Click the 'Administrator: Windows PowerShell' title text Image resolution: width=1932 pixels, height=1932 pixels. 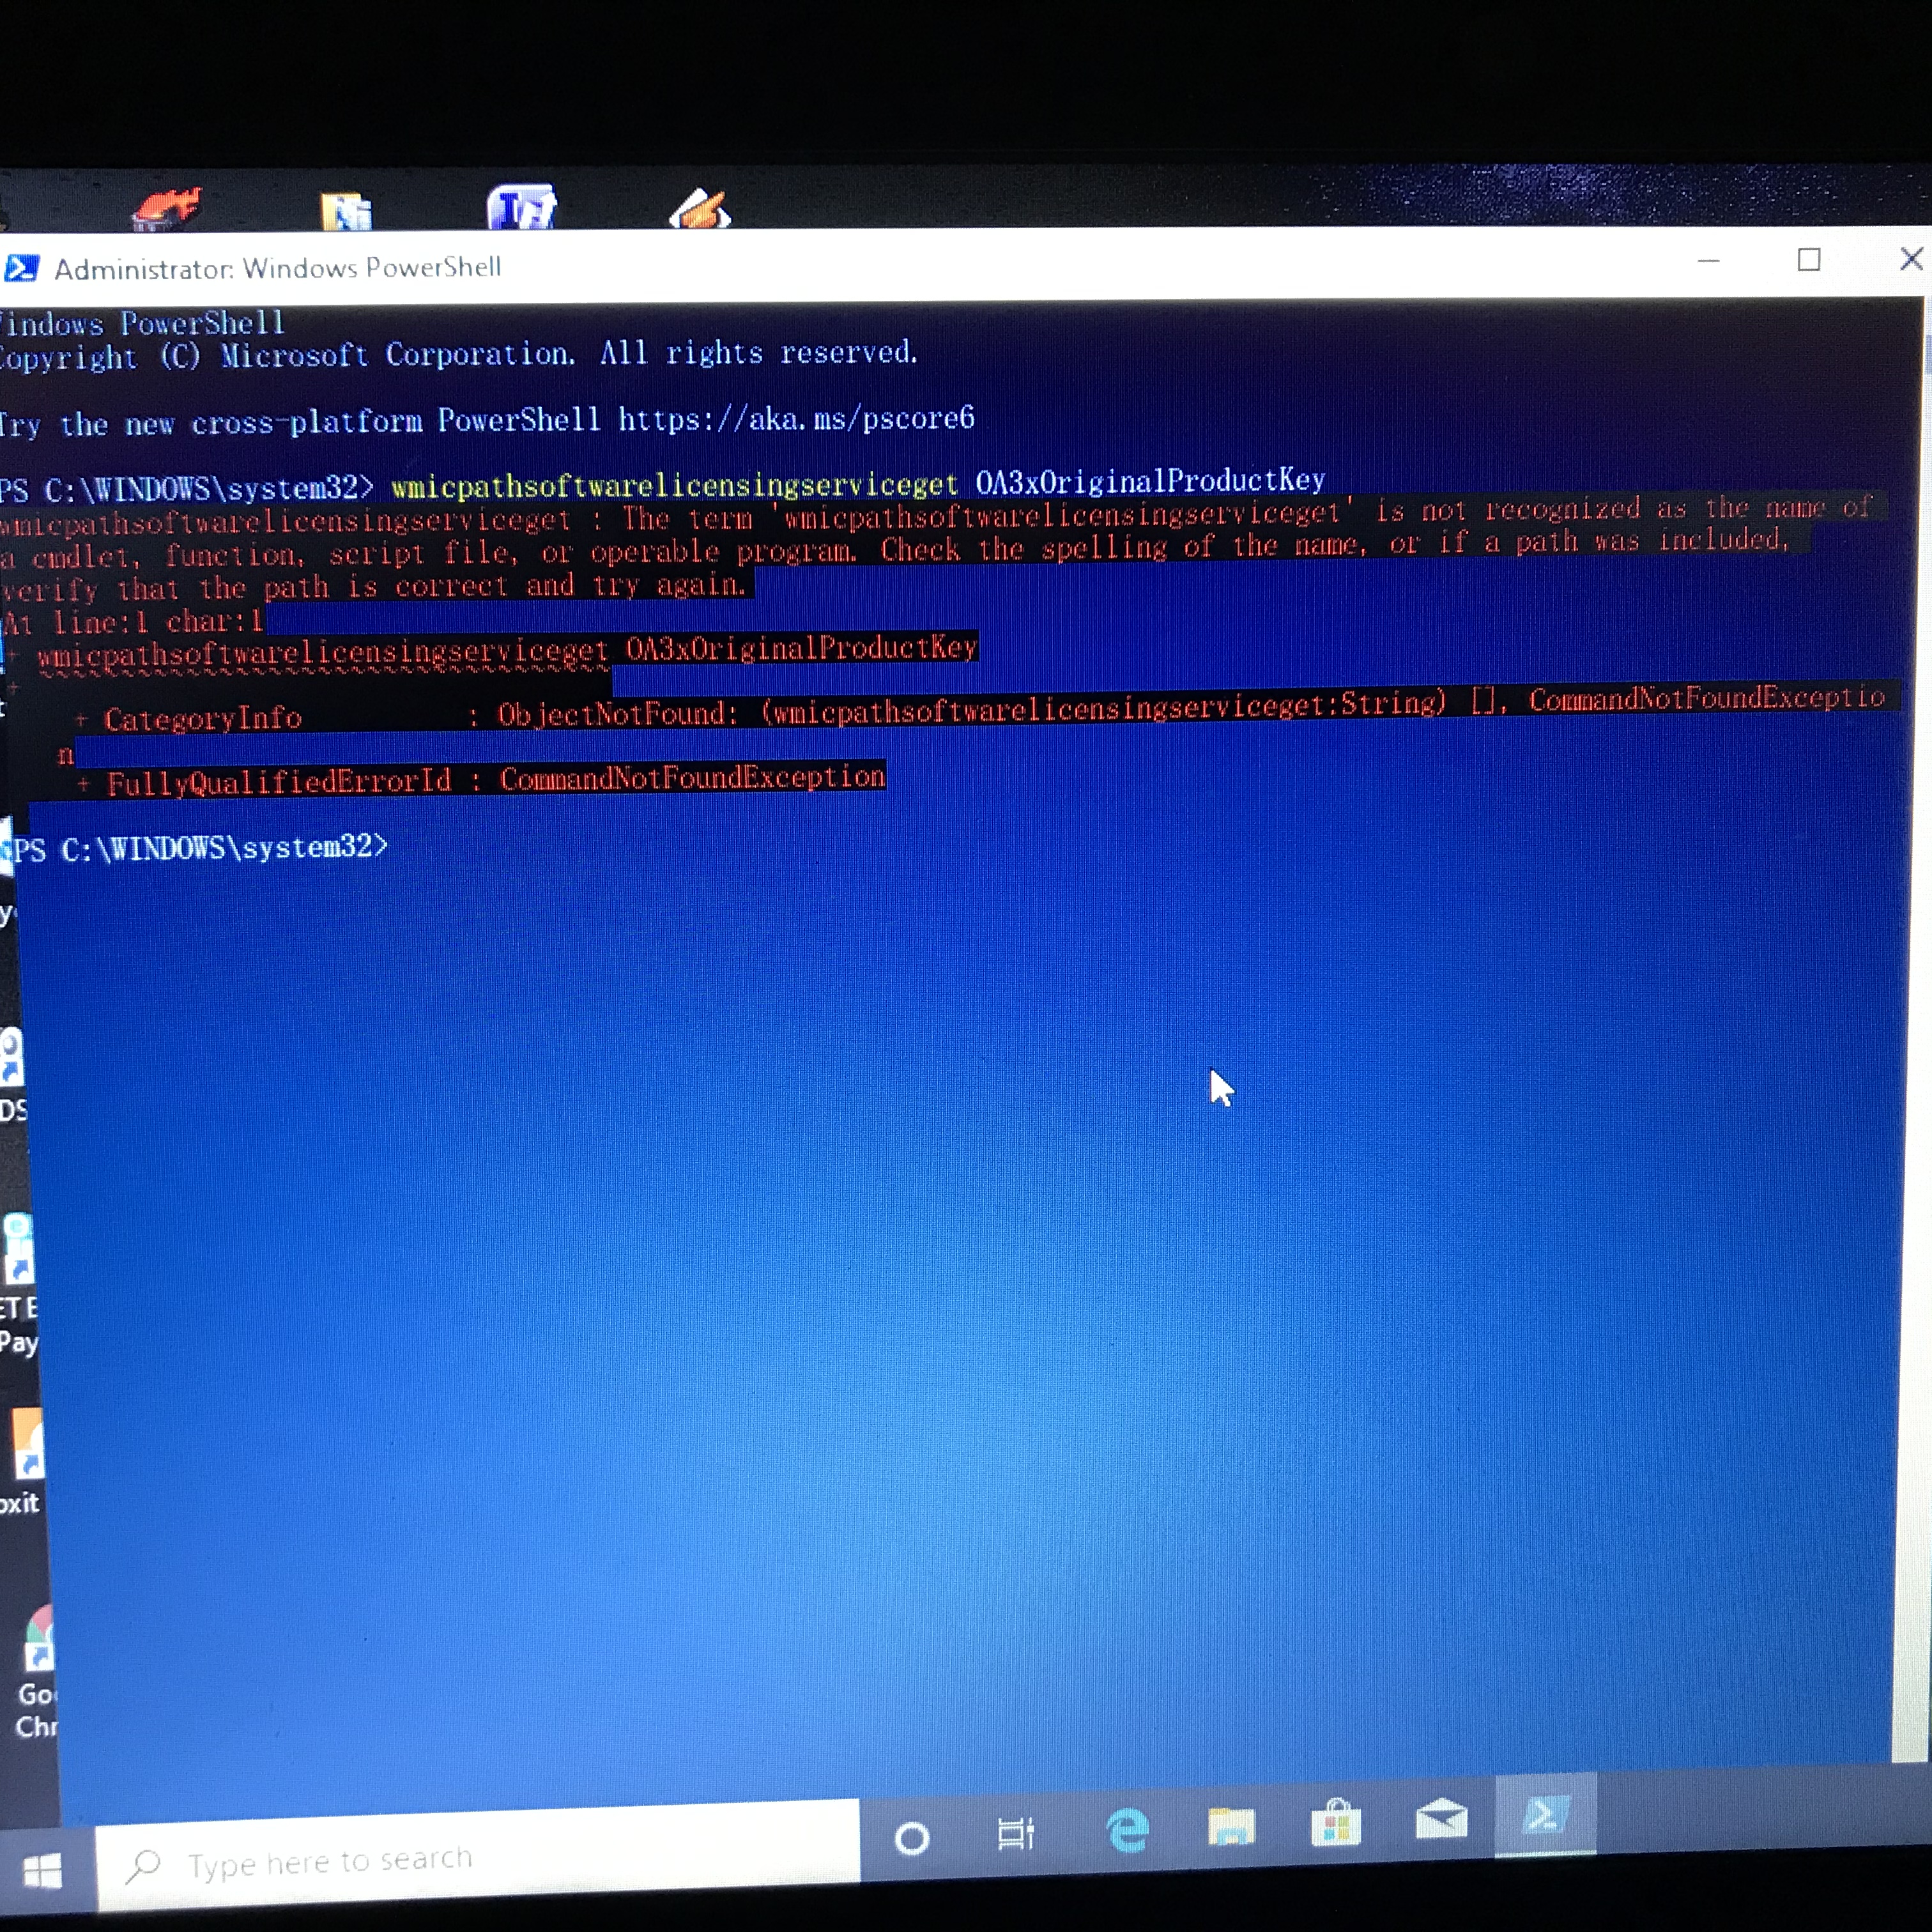click(x=278, y=268)
